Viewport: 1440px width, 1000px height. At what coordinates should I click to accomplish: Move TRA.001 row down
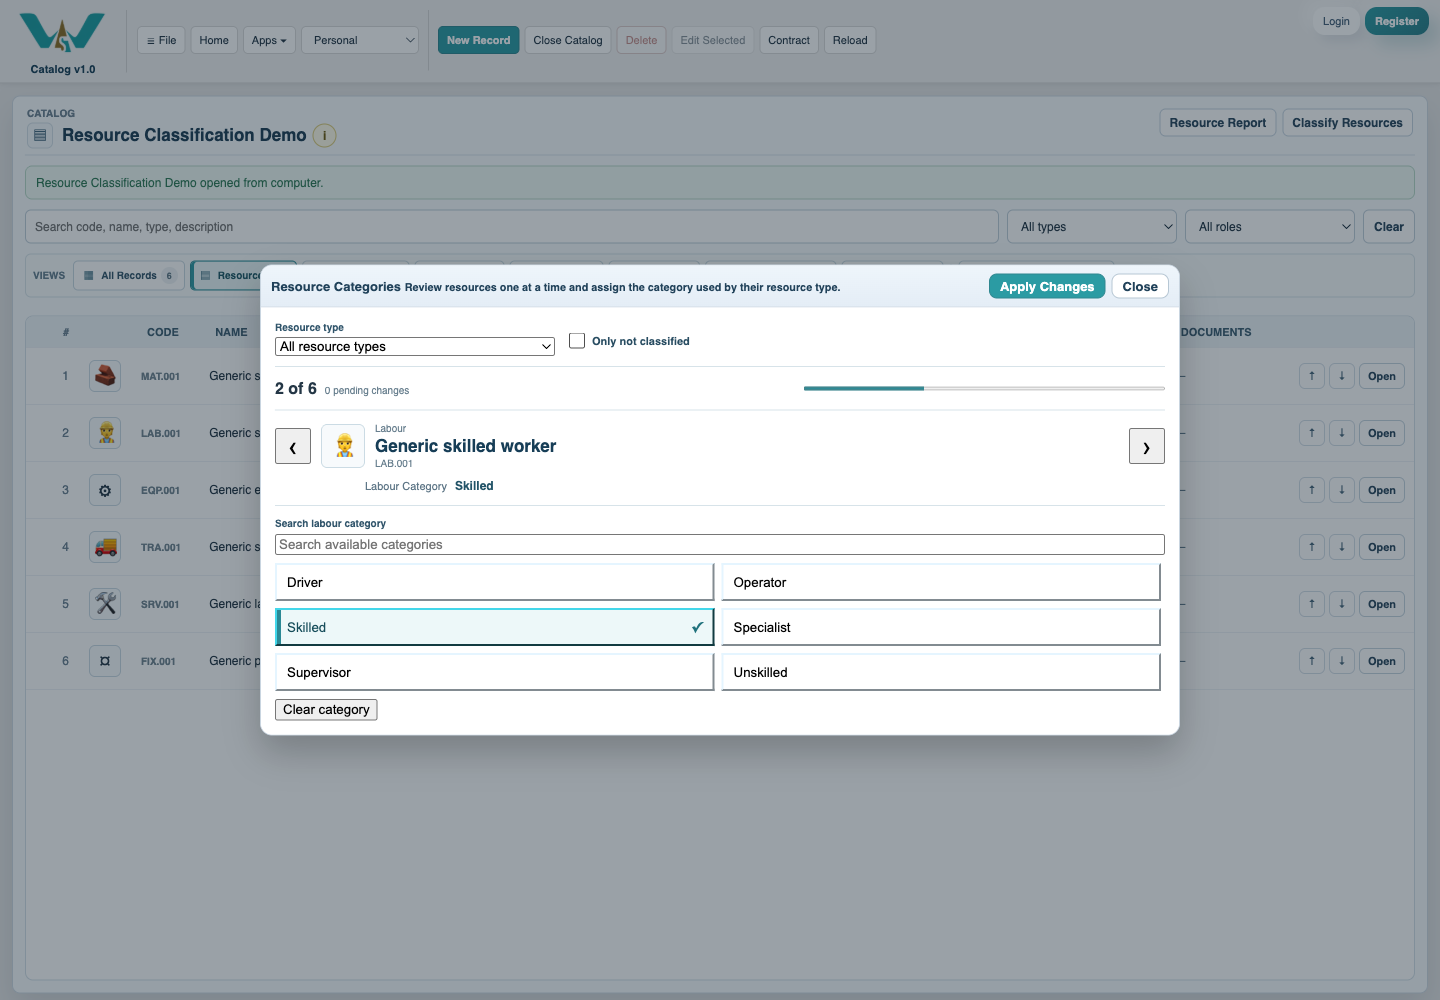pyautogui.click(x=1342, y=547)
